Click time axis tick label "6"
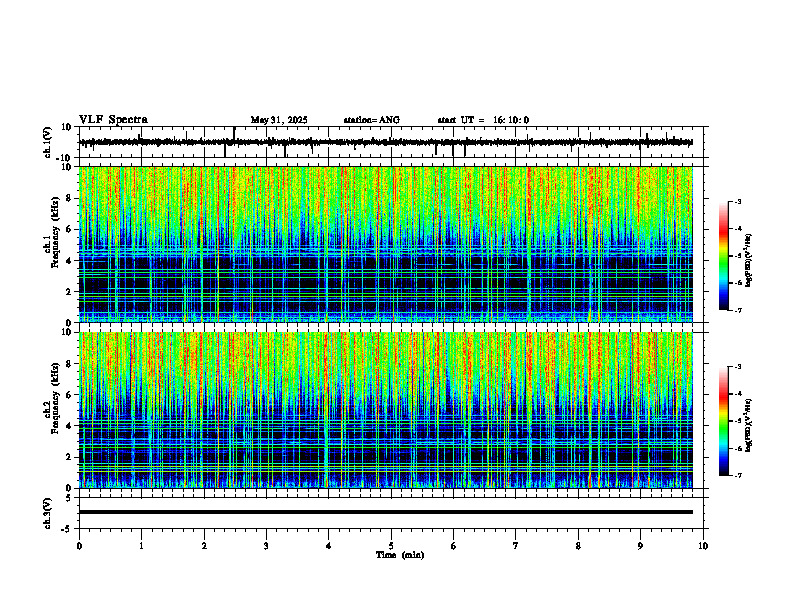This screenshot has height=612, width=792. [x=453, y=546]
